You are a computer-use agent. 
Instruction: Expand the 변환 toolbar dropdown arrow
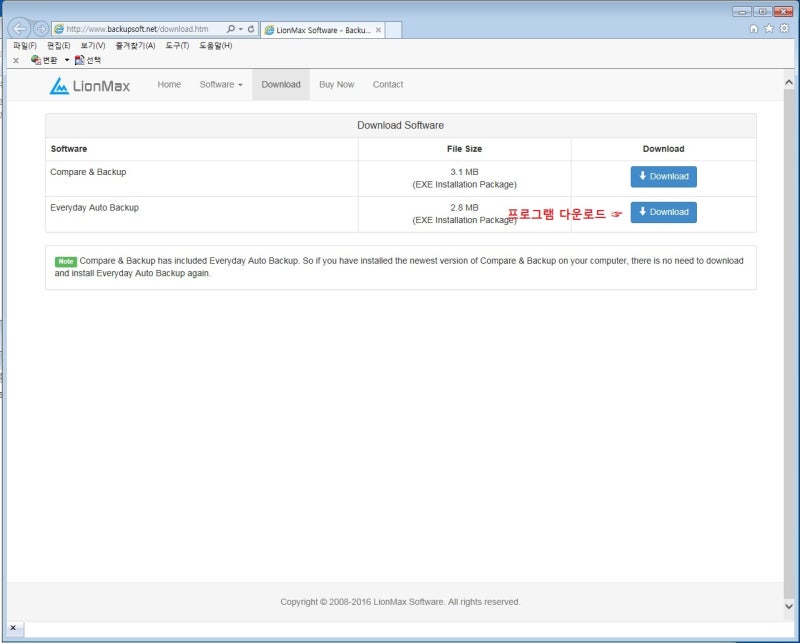tap(65, 59)
